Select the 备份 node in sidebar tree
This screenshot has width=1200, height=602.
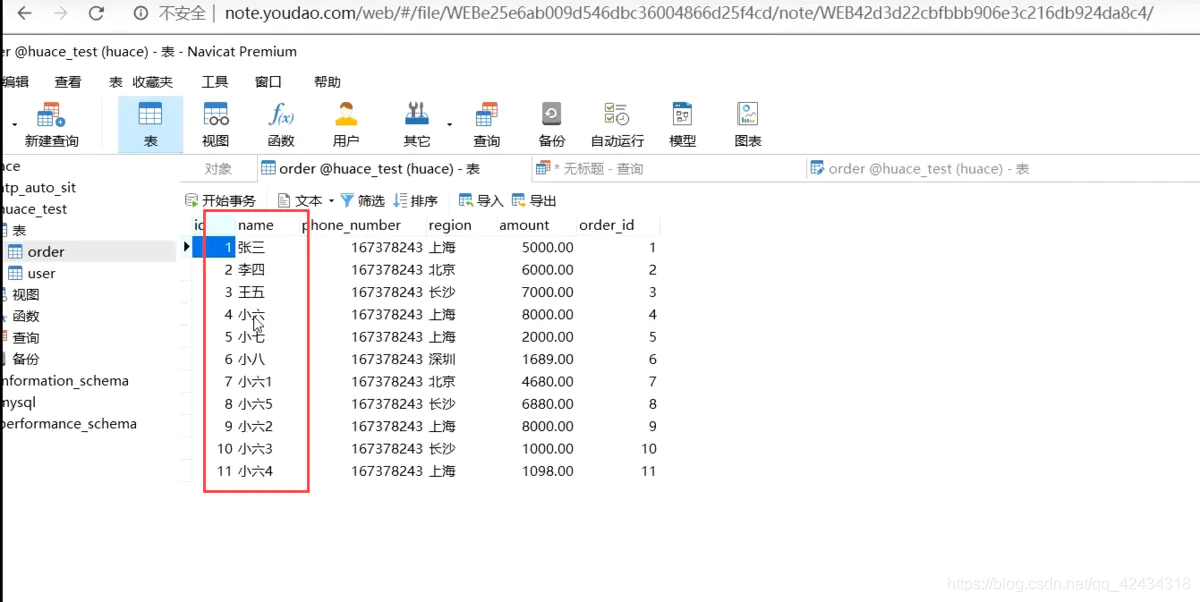coord(25,359)
